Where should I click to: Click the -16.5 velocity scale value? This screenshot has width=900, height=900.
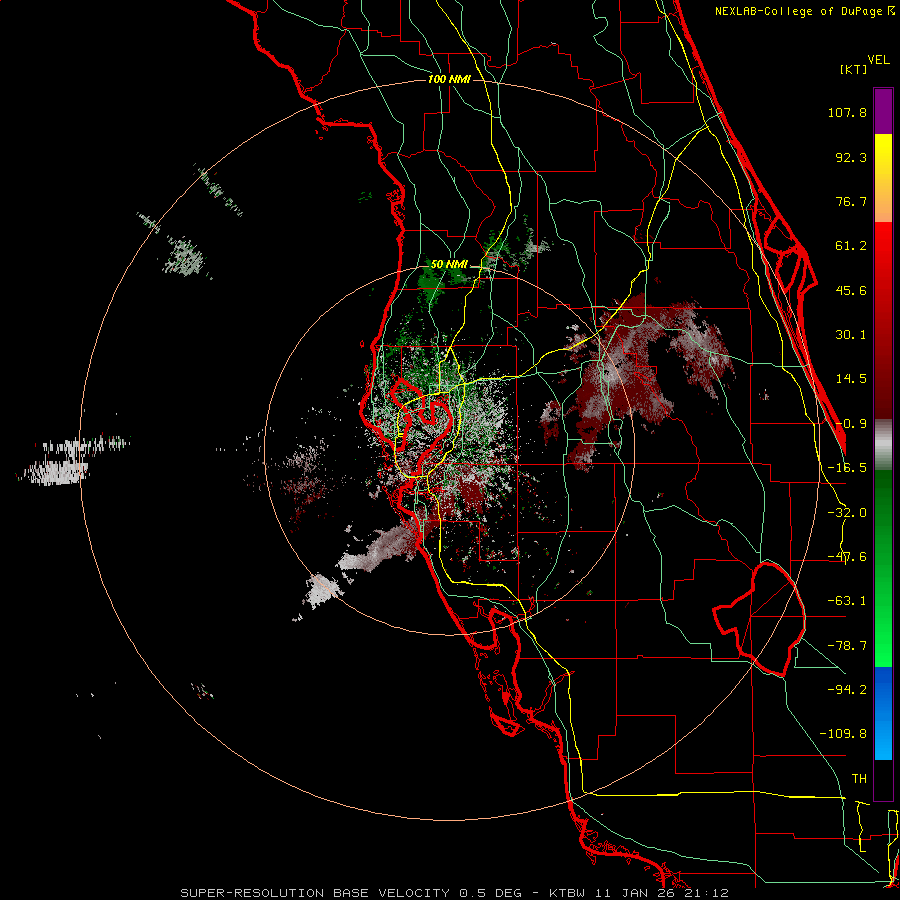847,468
